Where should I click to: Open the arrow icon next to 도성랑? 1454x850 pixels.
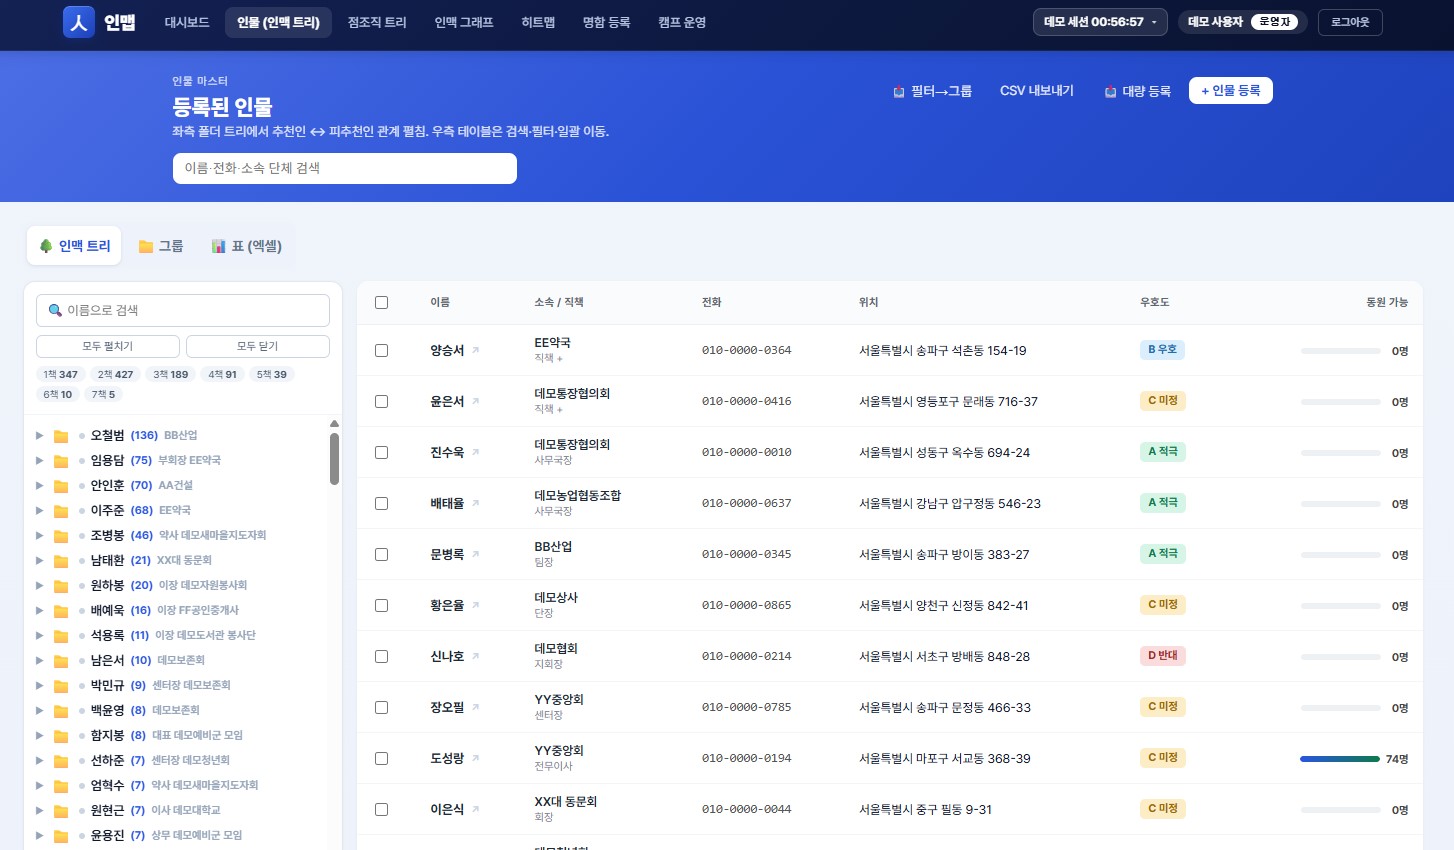(x=476, y=758)
